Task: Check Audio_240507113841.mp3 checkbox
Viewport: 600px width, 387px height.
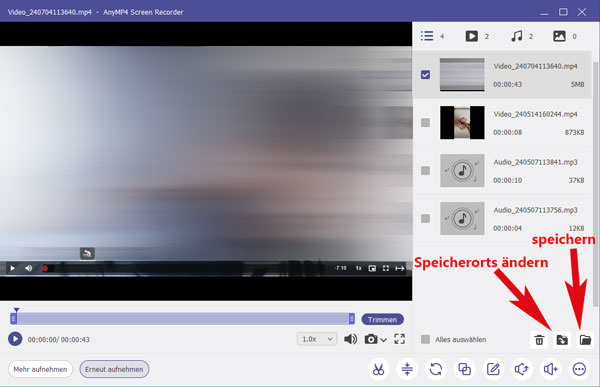Action: tap(426, 170)
